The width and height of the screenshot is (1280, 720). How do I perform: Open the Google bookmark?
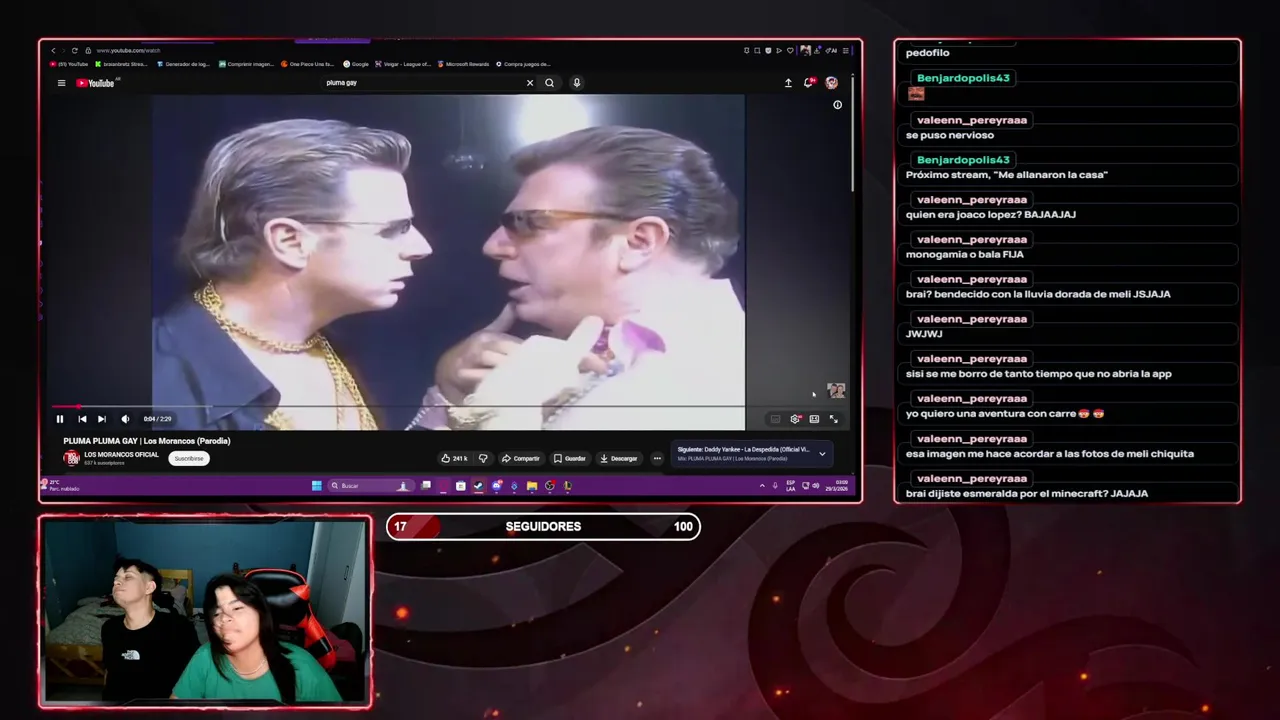click(356, 64)
